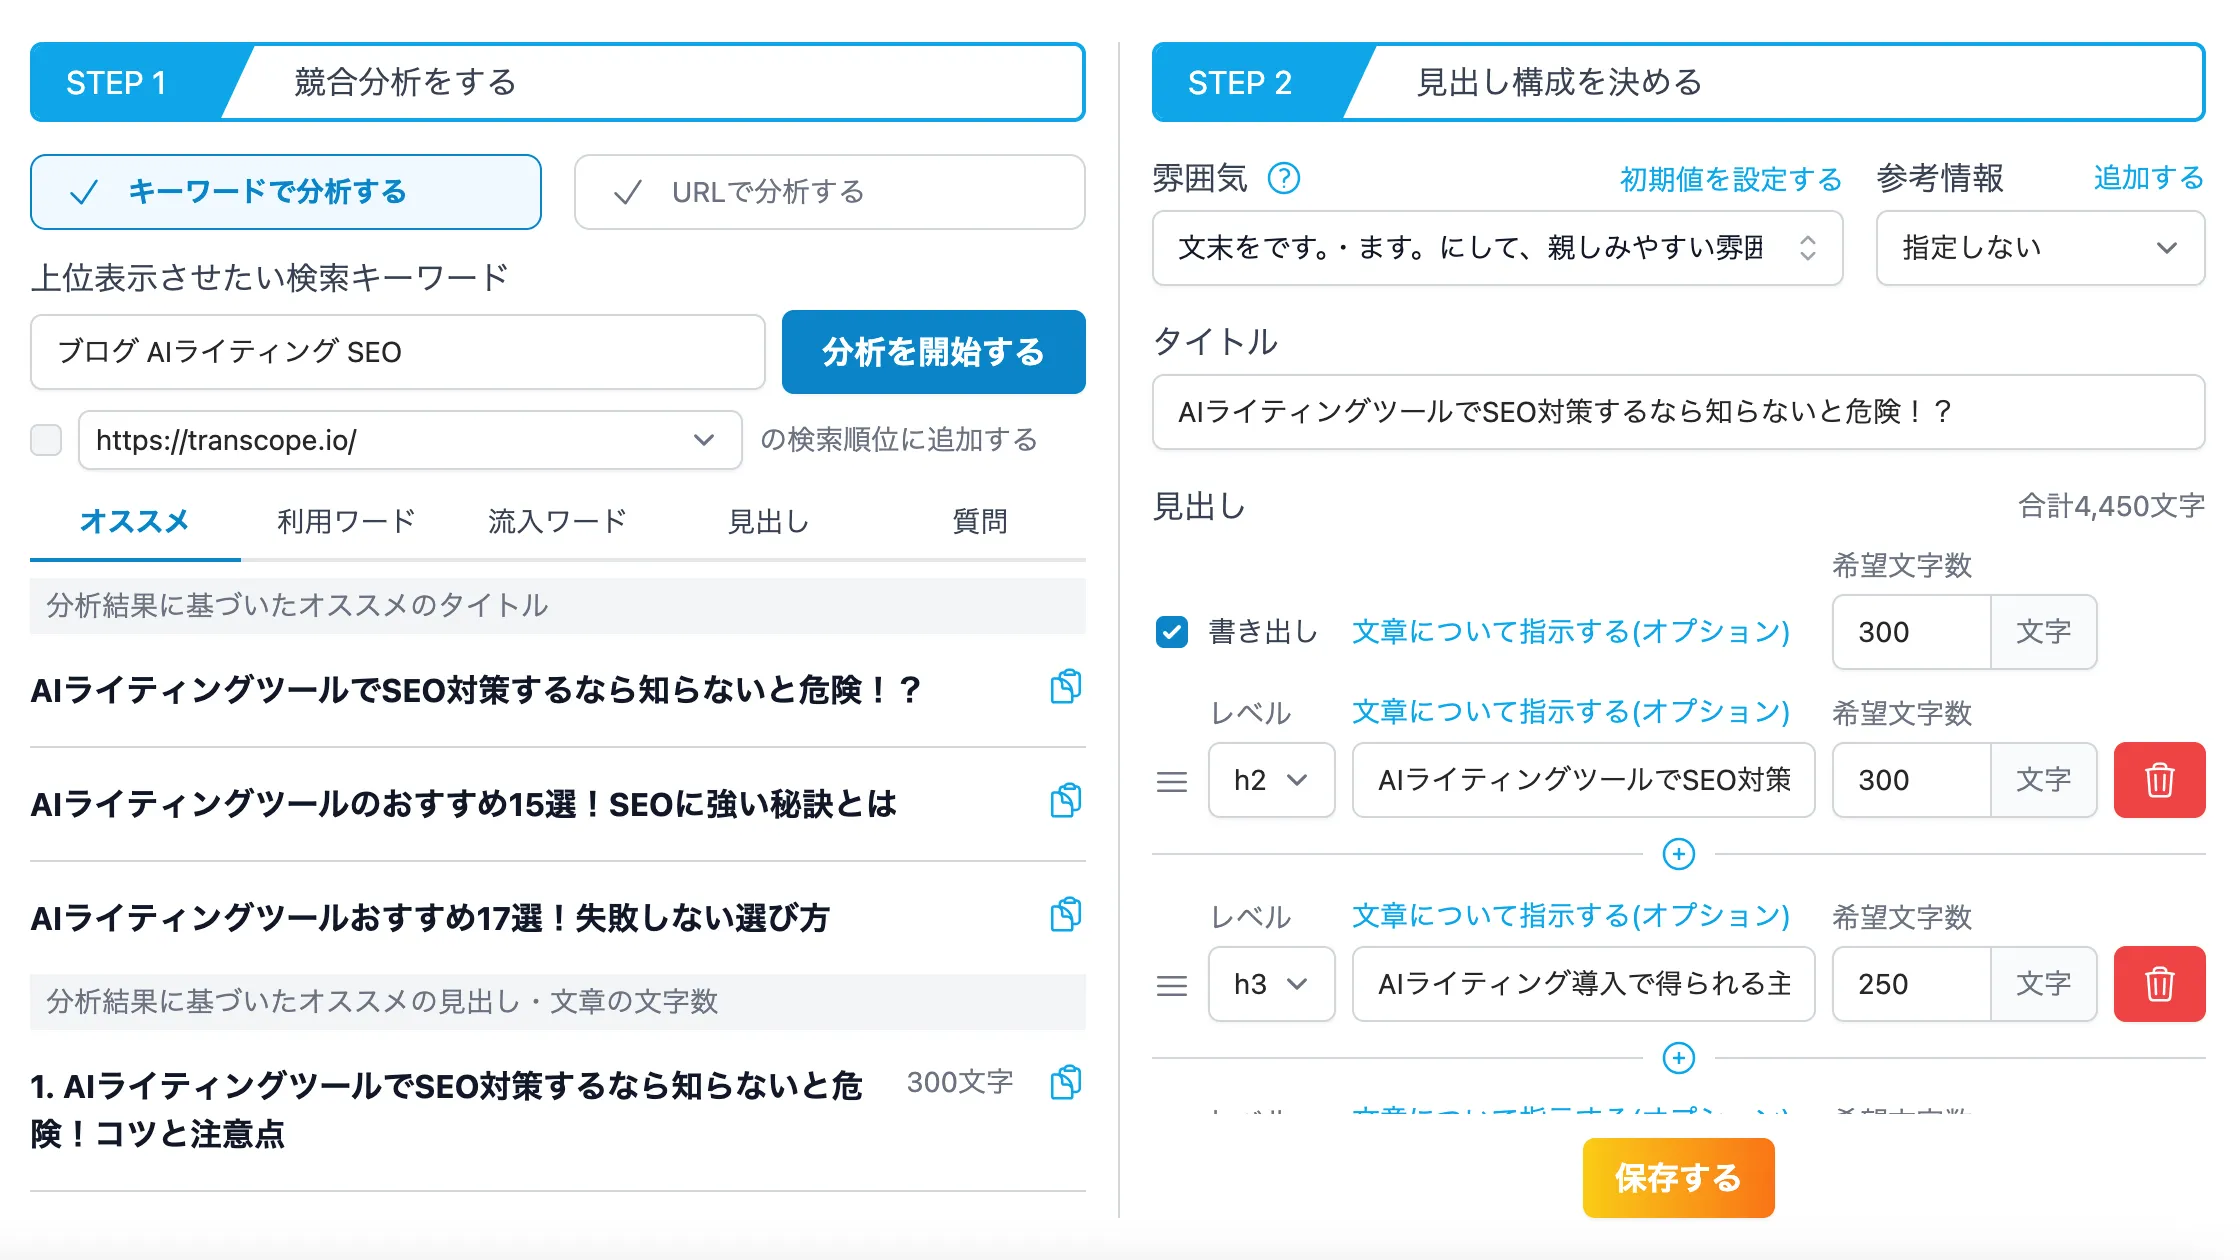
Task: Edit the h3 heading text field
Action: click(x=1583, y=984)
